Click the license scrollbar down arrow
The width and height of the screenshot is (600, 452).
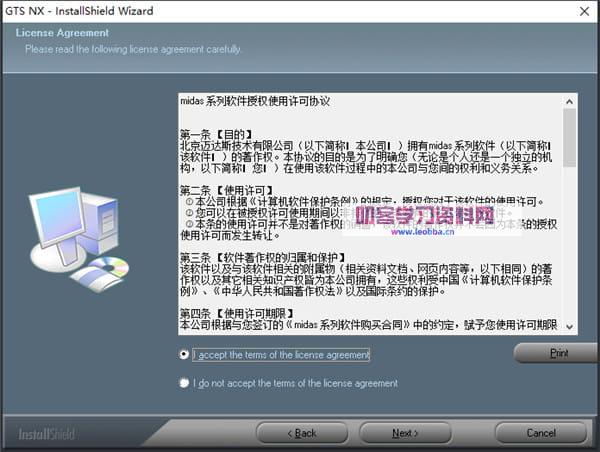click(569, 326)
